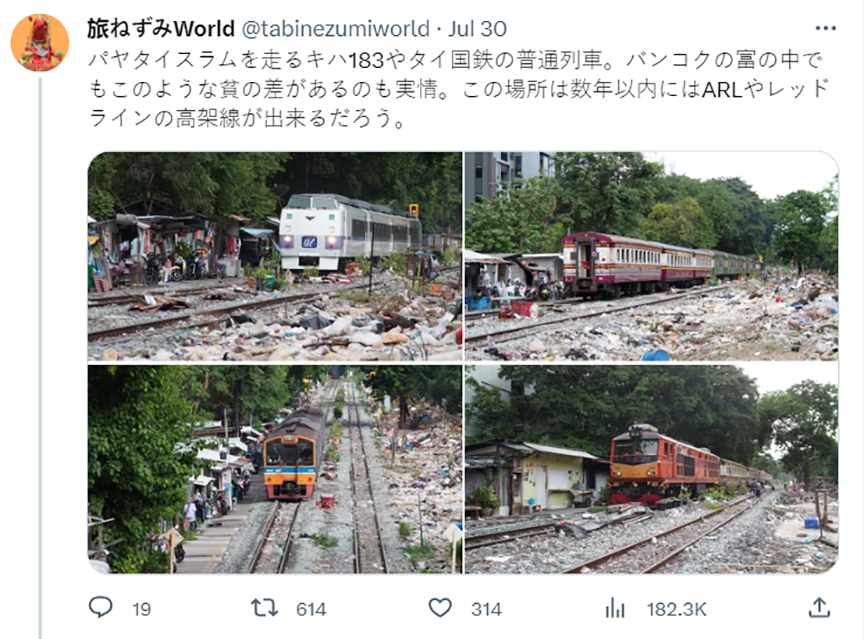Open the overhead orange railcar photo
The width and height of the screenshot is (864, 639).
(x=274, y=469)
